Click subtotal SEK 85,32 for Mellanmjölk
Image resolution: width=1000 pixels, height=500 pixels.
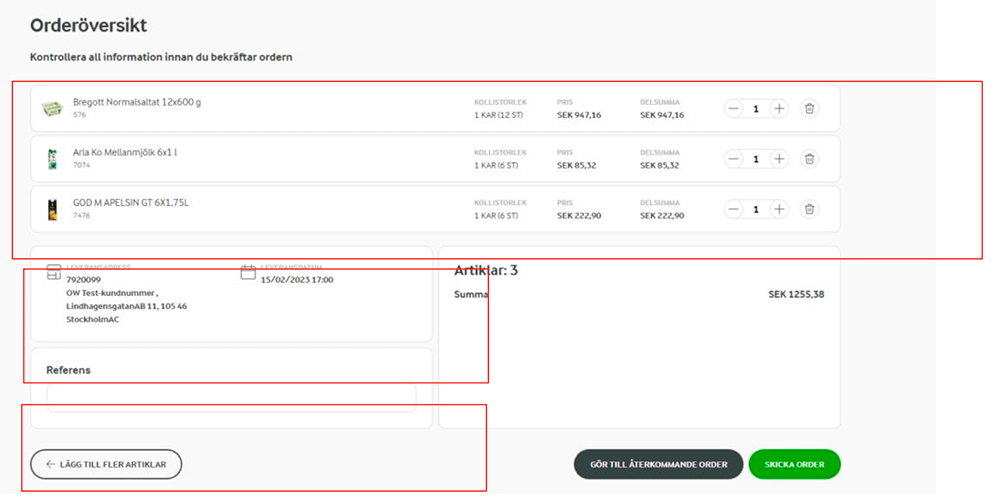click(x=659, y=165)
